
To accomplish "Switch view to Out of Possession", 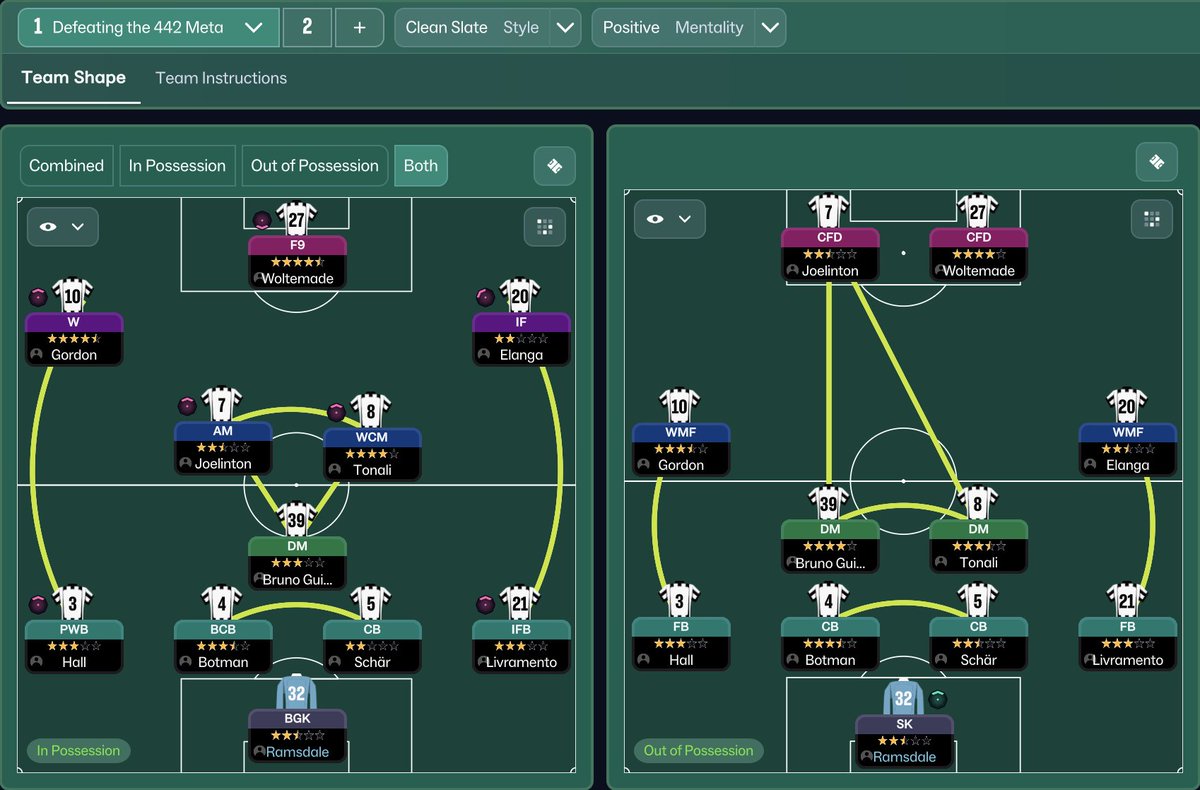I will point(314,166).
